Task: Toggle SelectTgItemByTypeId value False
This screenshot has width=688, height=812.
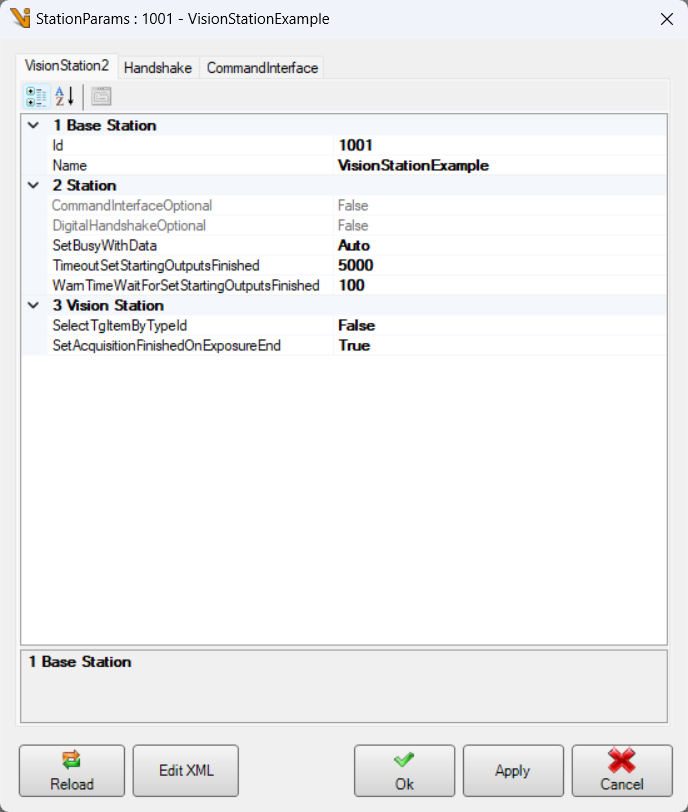Action: coord(500,326)
